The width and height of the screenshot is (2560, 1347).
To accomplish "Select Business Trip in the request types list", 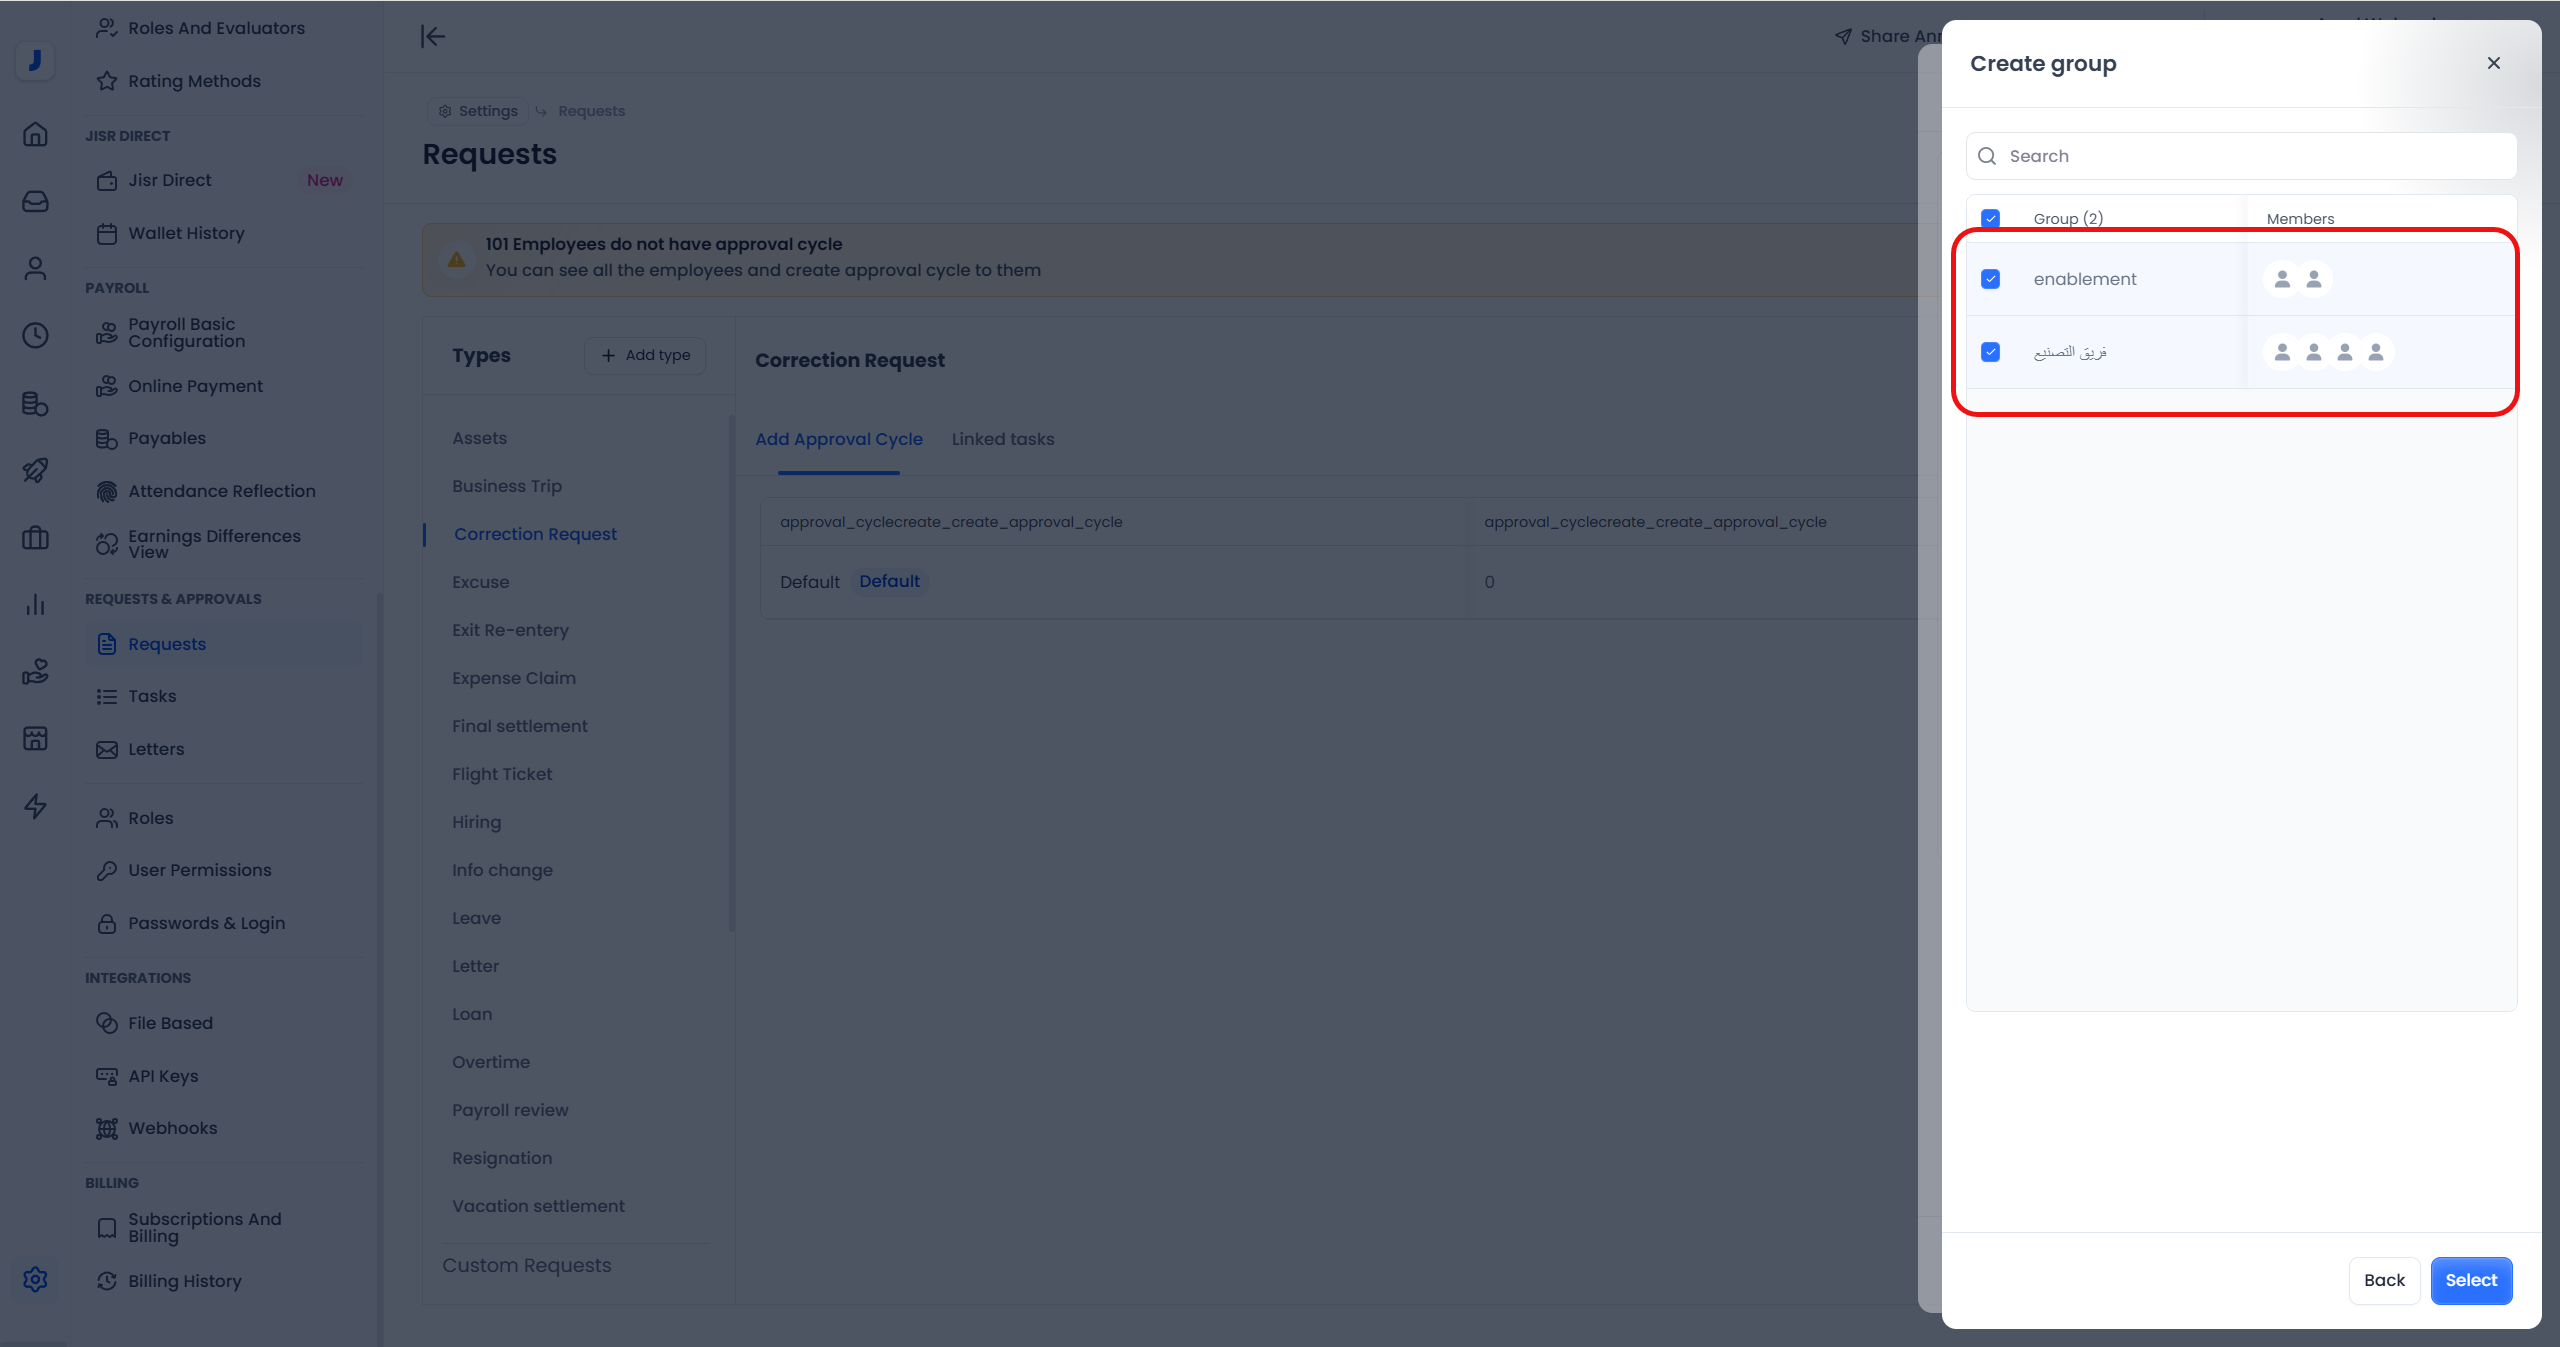I will 506,486.
